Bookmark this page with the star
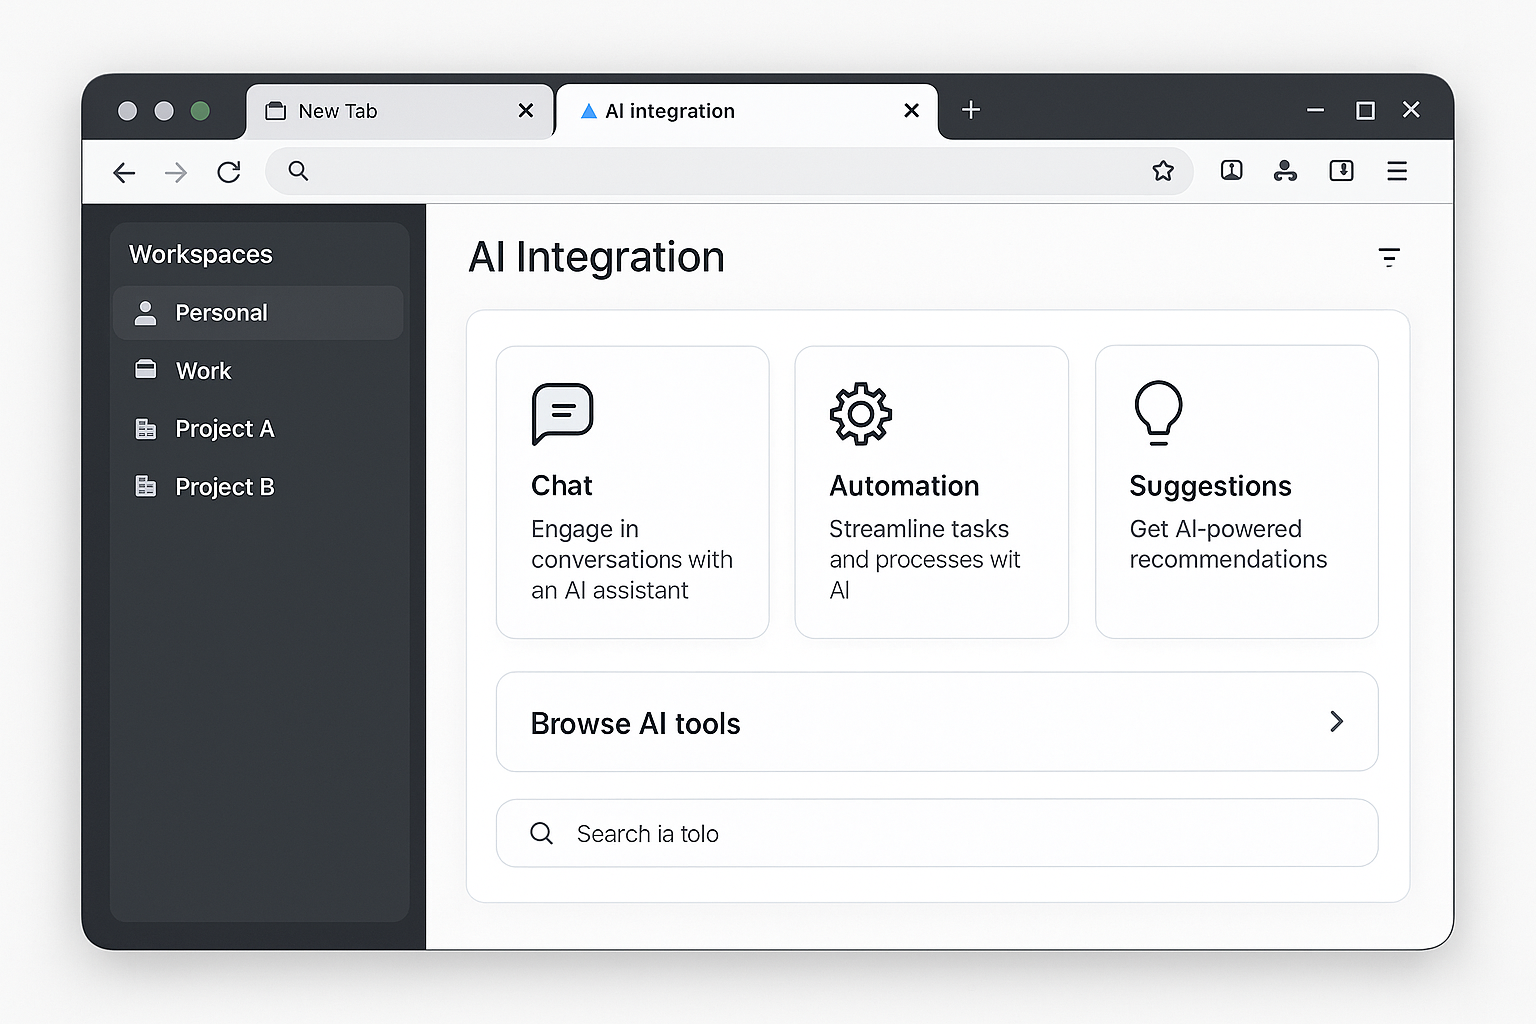Image resolution: width=1536 pixels, height=1024 pixels. [x=1163, y=171]
